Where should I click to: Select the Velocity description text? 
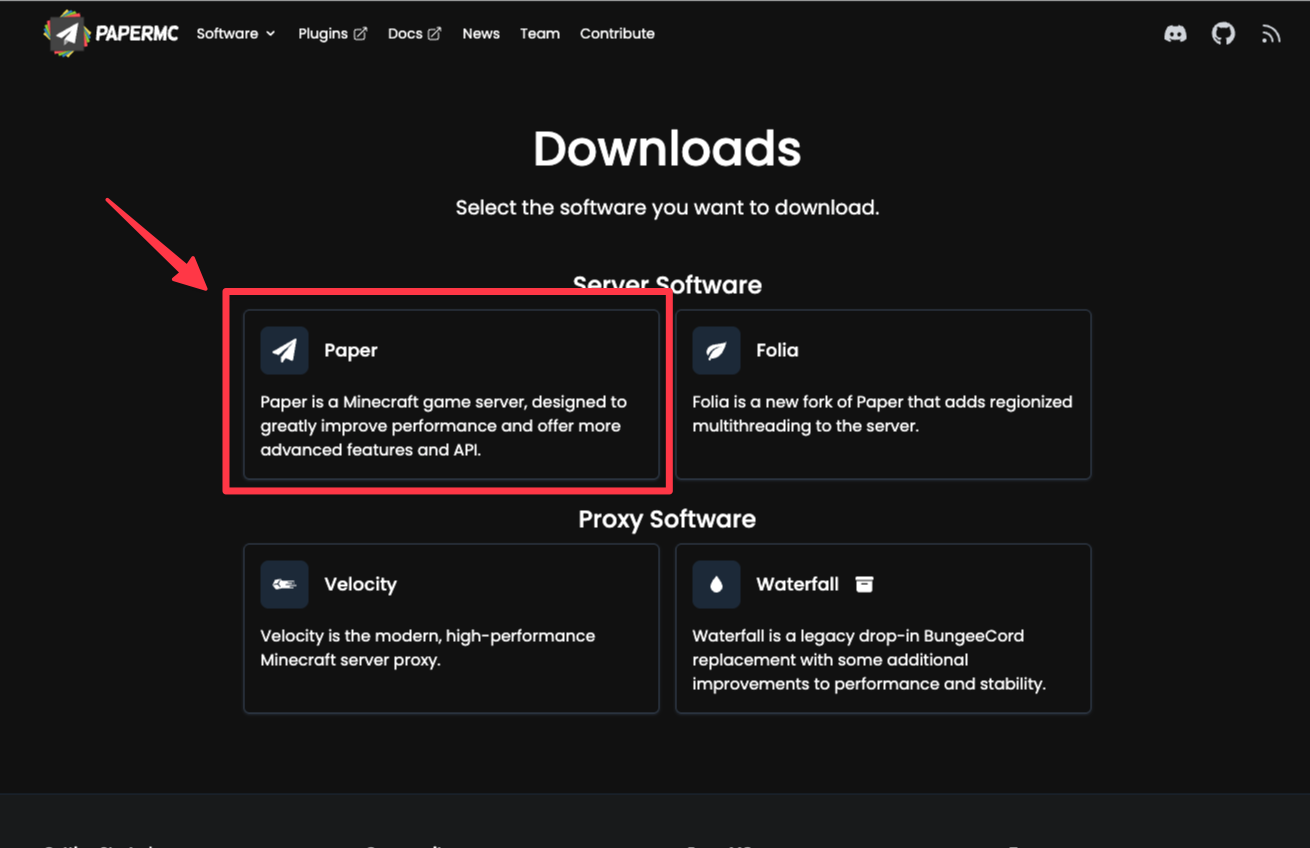427,648
